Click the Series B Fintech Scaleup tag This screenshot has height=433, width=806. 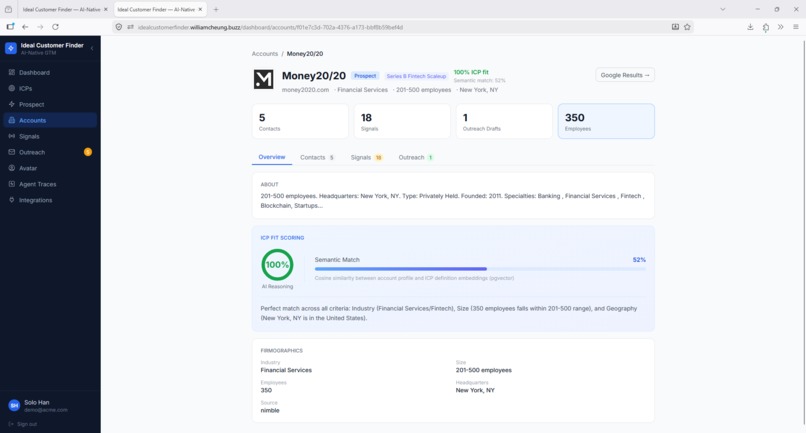click(416, 76)
